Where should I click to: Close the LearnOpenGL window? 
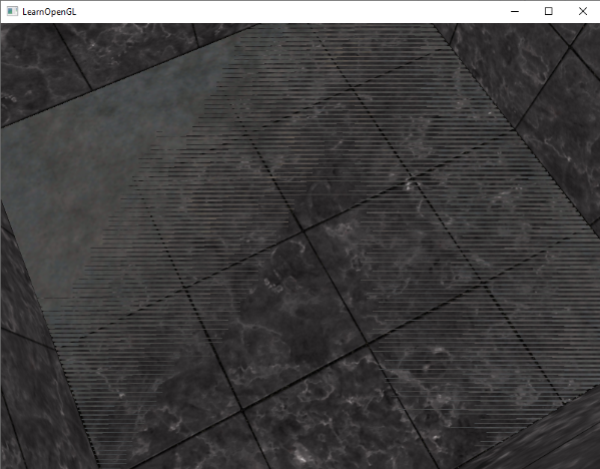pos(582,11)
